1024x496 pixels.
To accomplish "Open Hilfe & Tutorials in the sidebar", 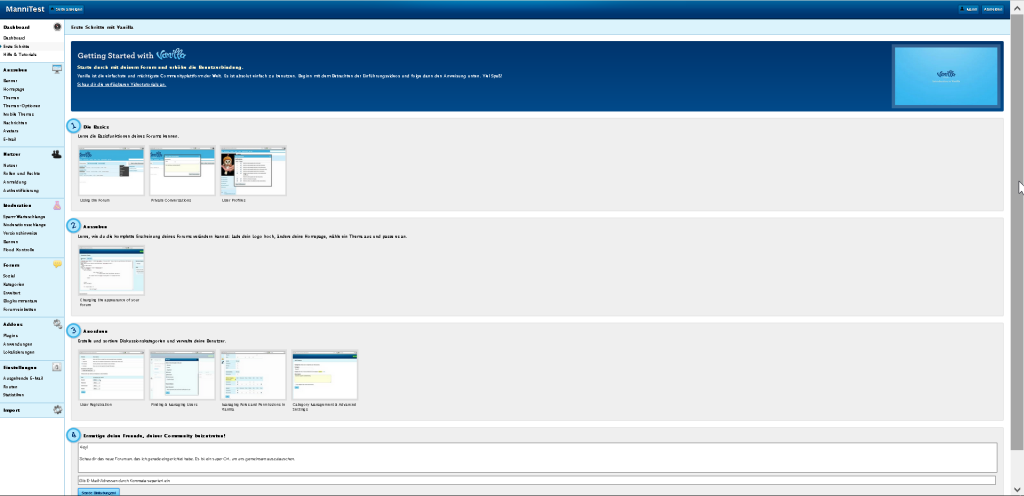I will click(x=19, y=55).
